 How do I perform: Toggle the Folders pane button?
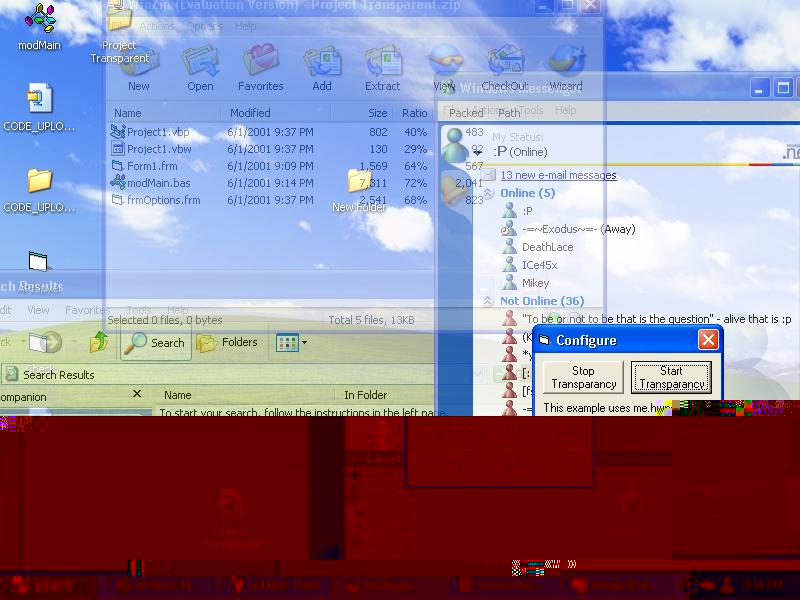click(x=228, y=342)
